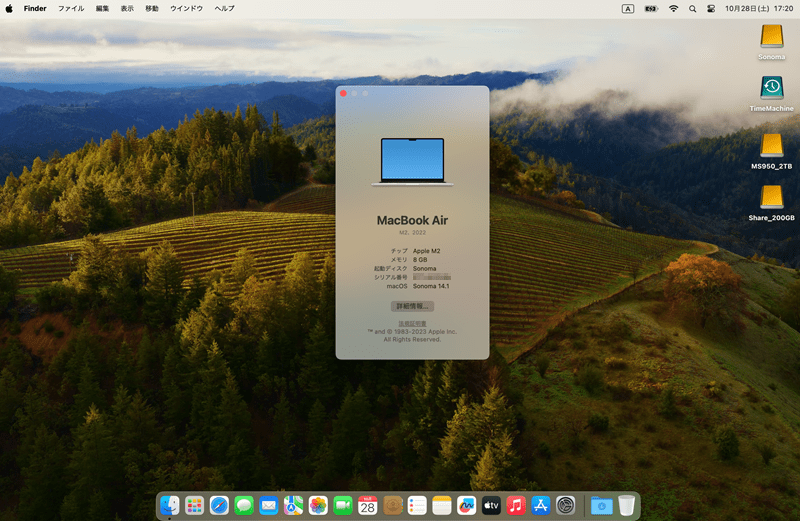Open Contacts from the Dock
The image size is (800, 521).
pos(392,506)
